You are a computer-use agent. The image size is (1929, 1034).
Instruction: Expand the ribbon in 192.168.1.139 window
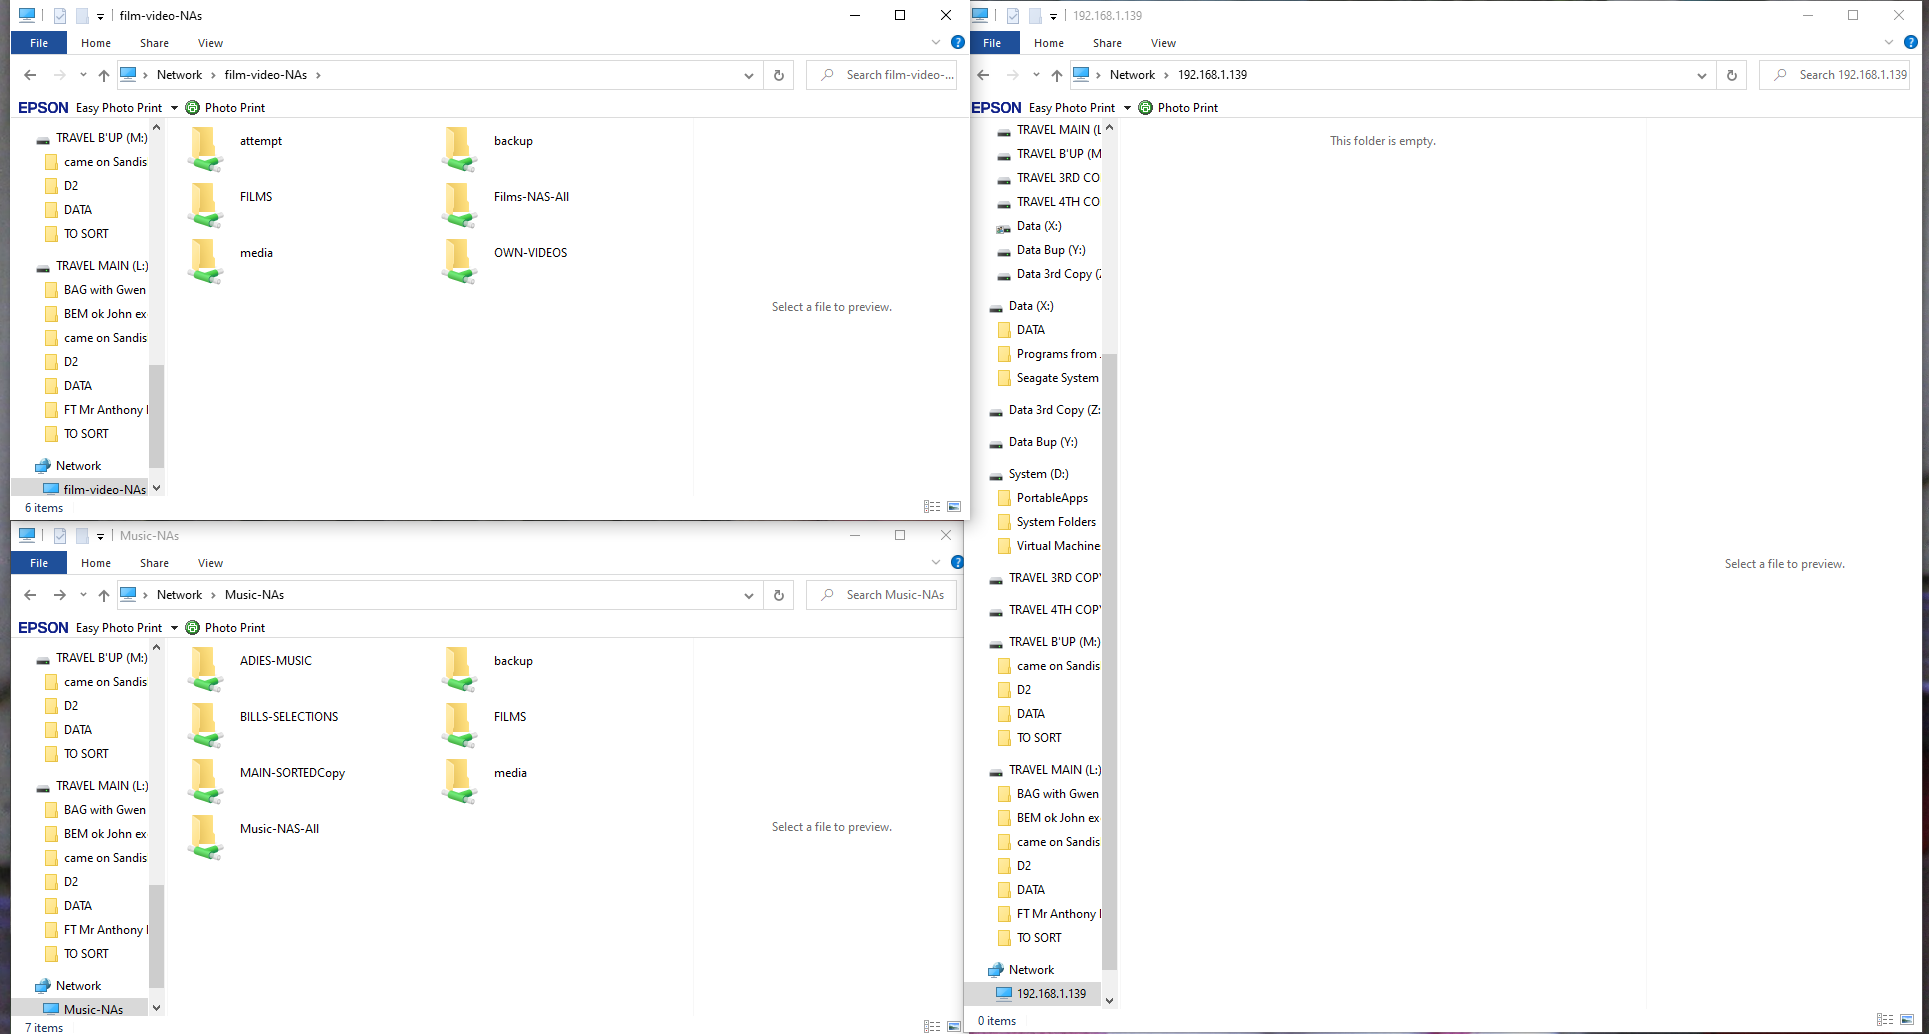(x=1889, y=43)
